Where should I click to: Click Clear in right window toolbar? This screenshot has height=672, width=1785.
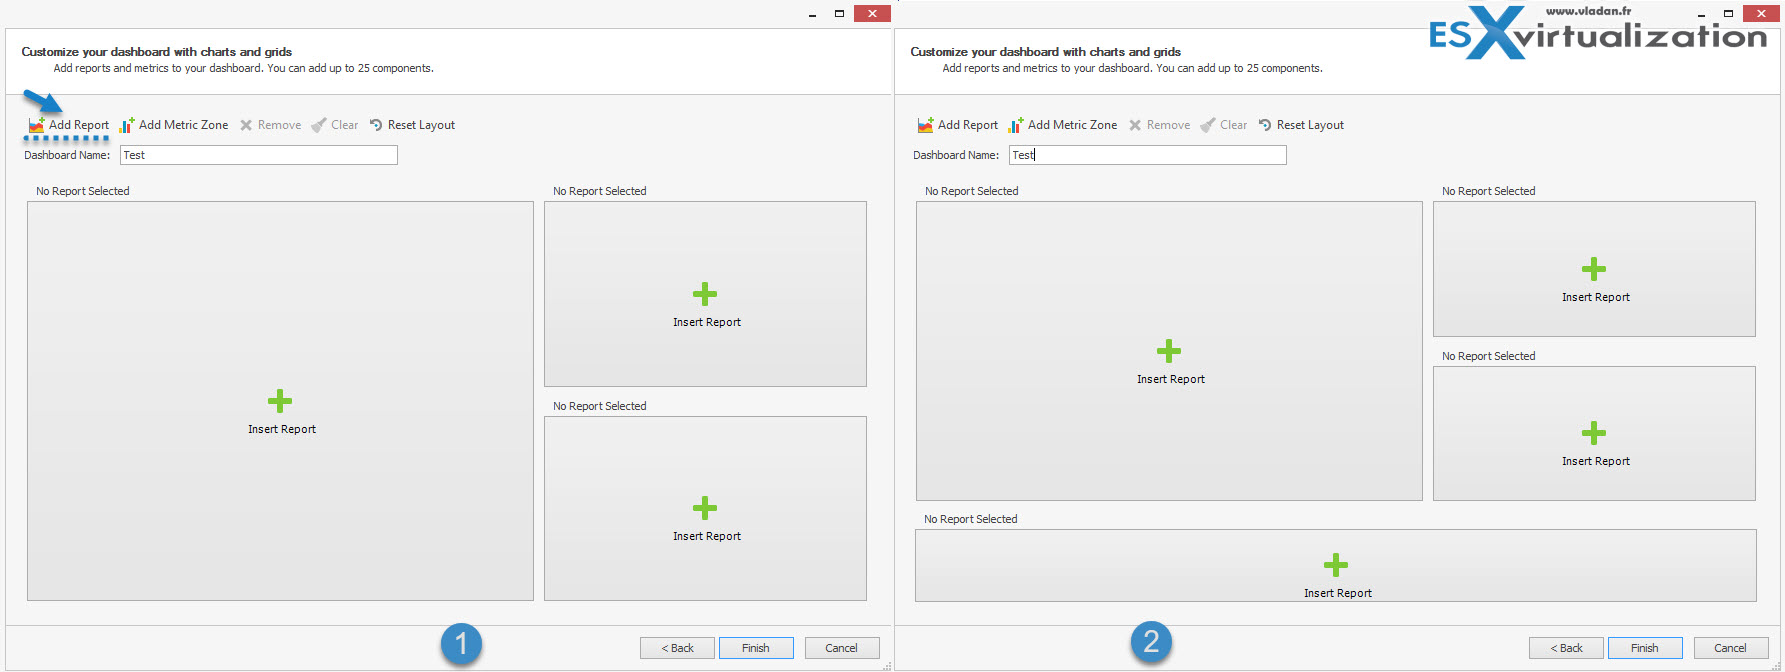pyautogui.click(x=1224, y=125)
